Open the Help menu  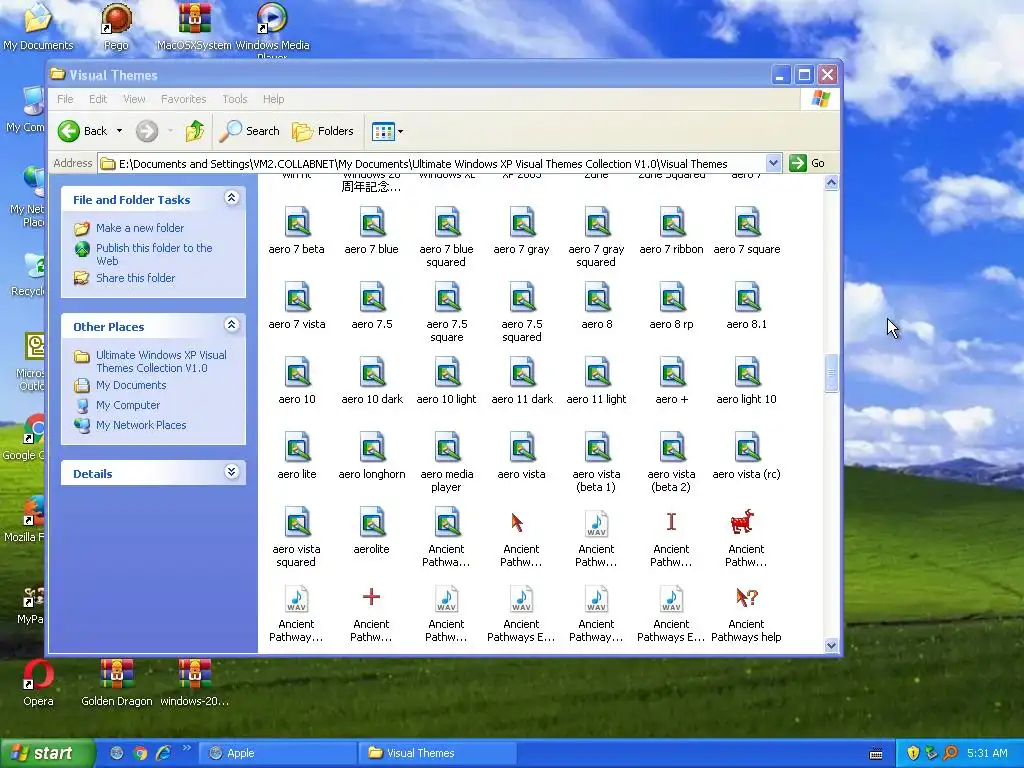[274, 99]
